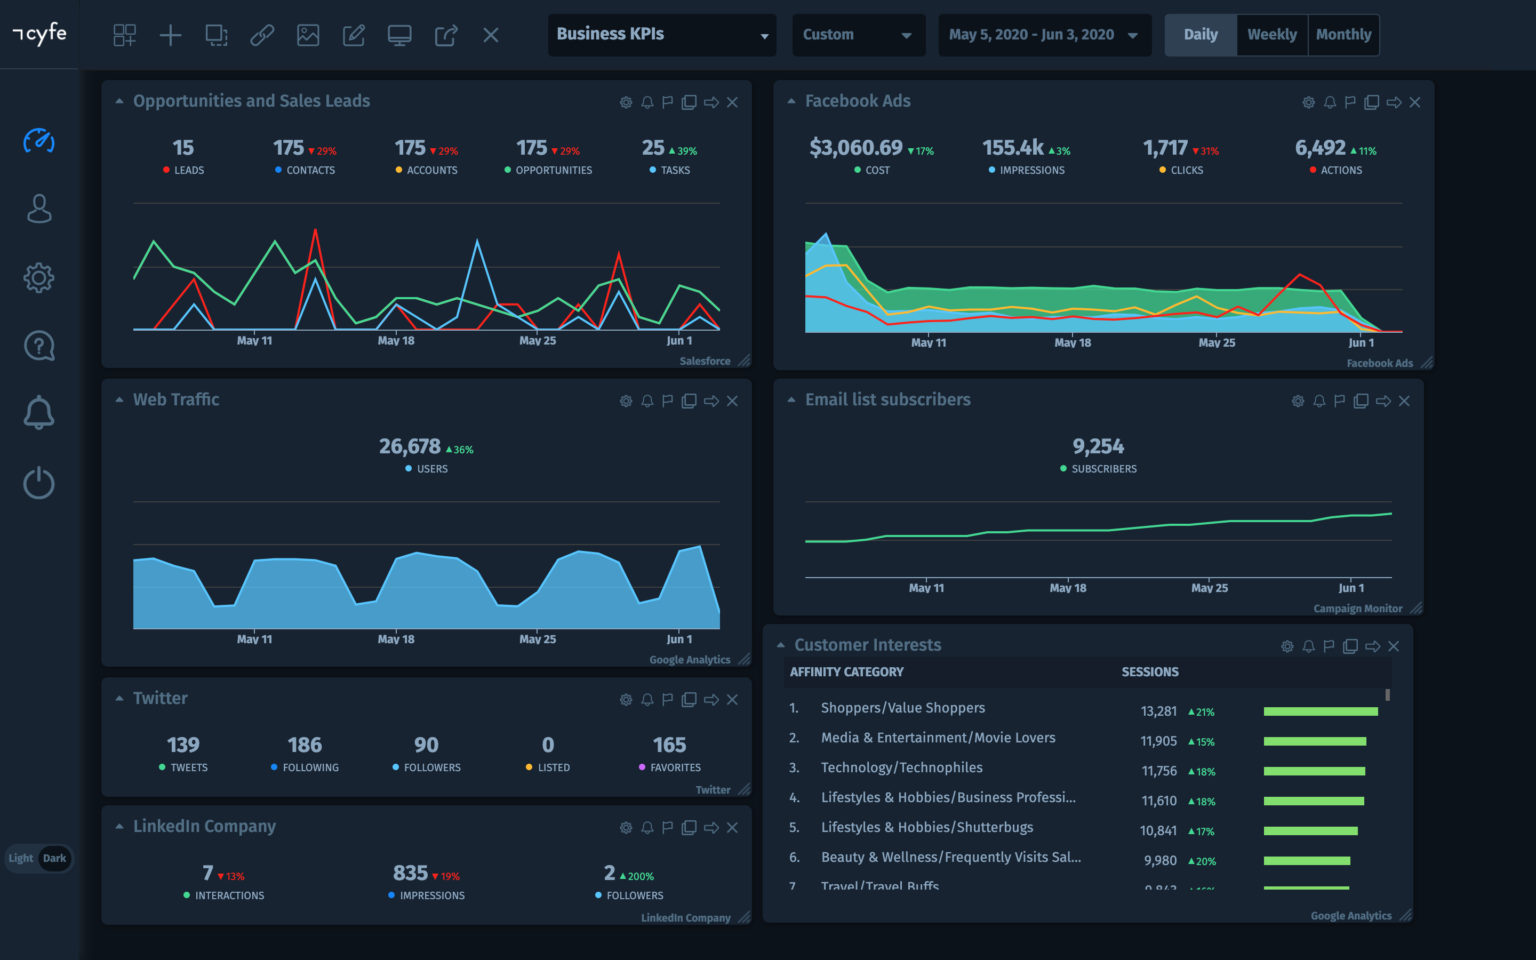
Task: Open settings for the Facebook Ads widget
Action: tap(1308, 102)
